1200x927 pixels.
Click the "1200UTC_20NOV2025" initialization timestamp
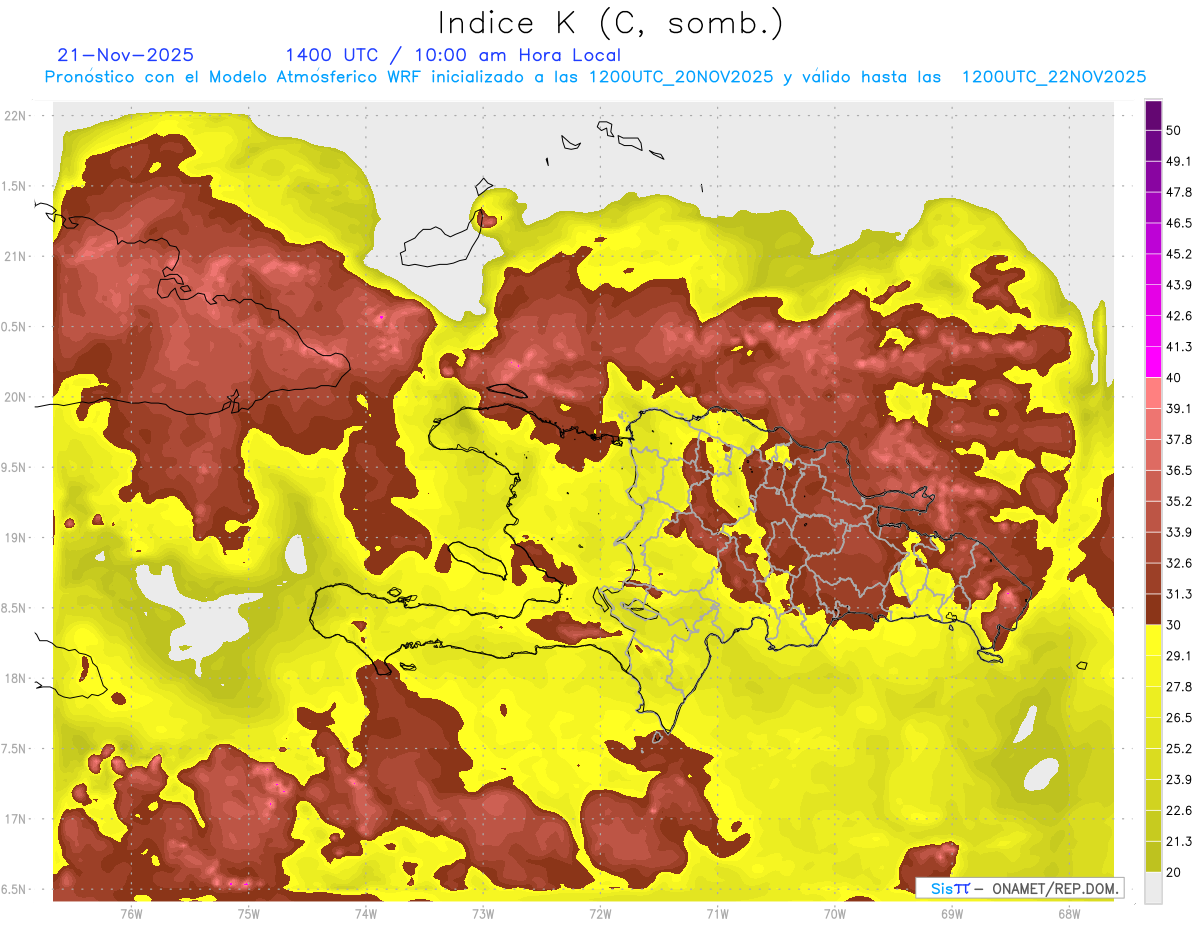coord(680,77)
